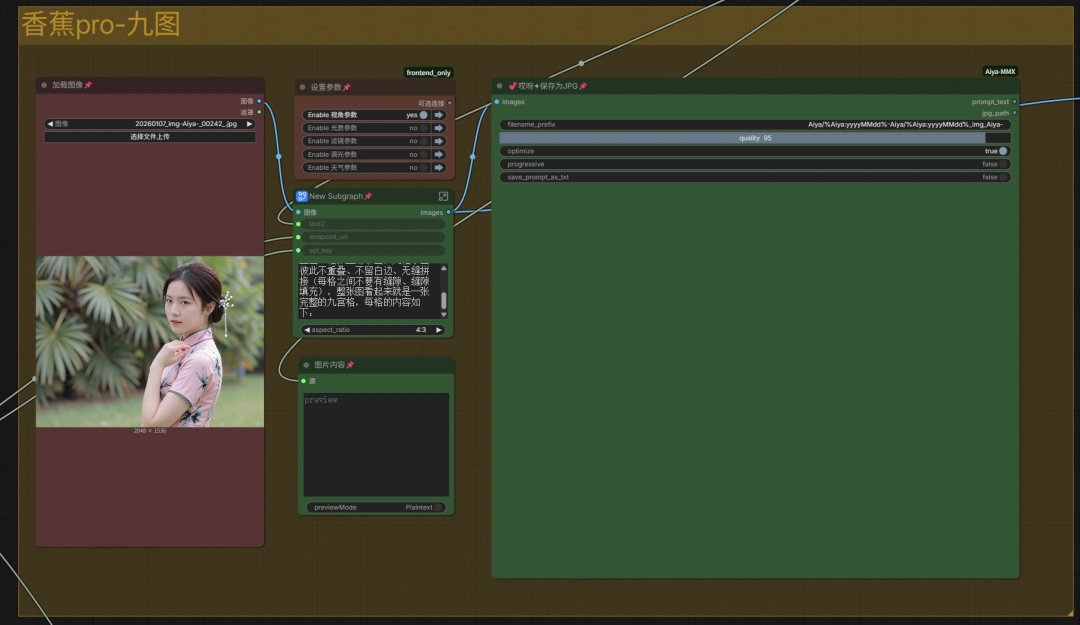Select next image with right arrow
Image resolution: width=1080 pixels, height=625 pixels.
249,124
